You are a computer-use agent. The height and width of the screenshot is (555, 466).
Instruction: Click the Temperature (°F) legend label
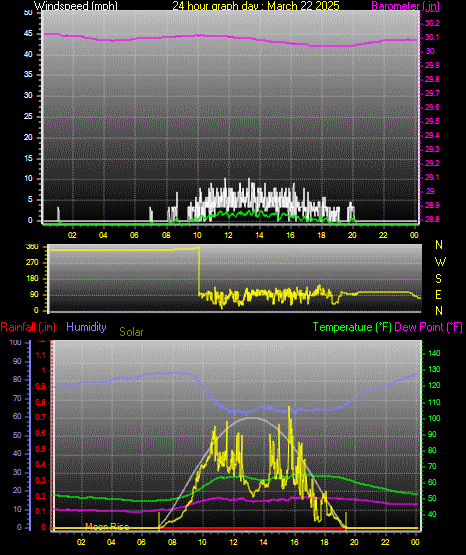pyautogui.click(x=352, y=327)
